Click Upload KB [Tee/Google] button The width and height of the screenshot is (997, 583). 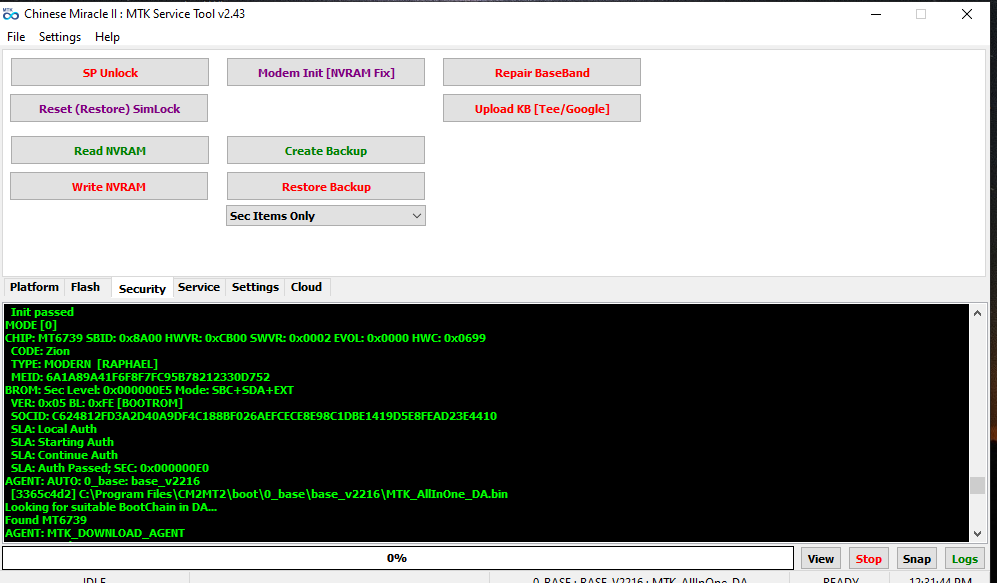[x=541, y=108]
